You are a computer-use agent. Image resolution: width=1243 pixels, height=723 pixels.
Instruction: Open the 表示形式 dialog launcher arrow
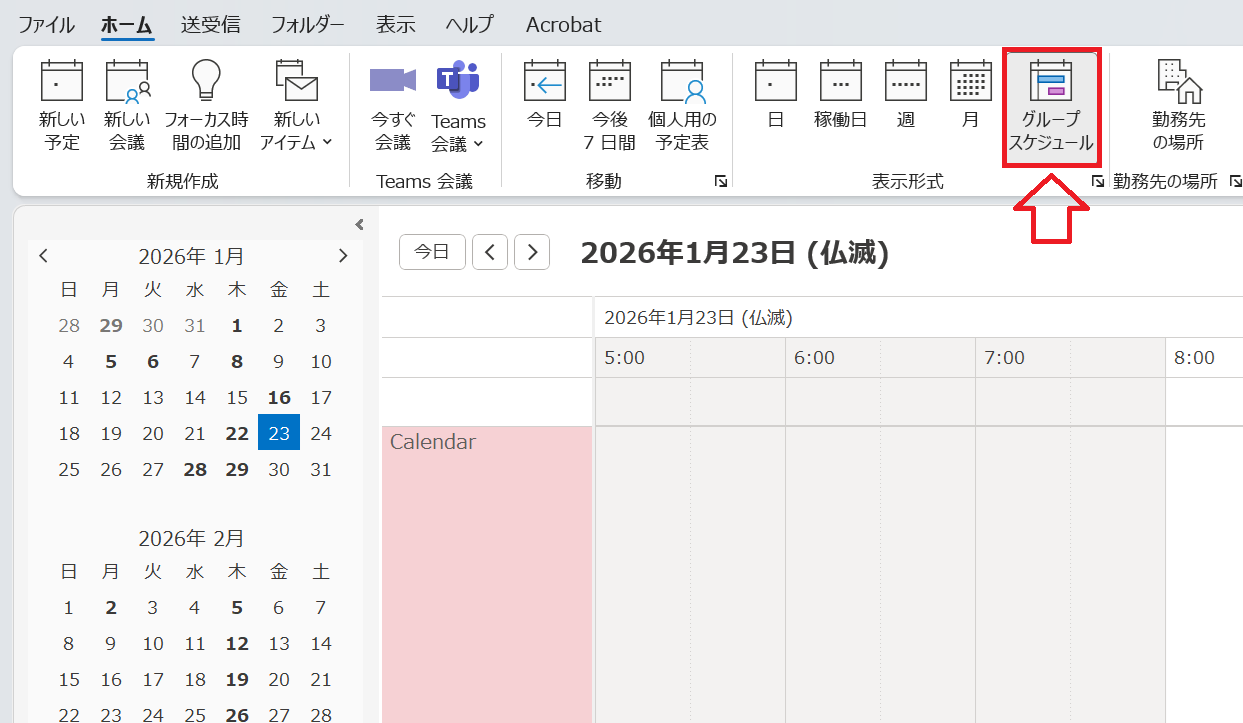point(1097,181)
